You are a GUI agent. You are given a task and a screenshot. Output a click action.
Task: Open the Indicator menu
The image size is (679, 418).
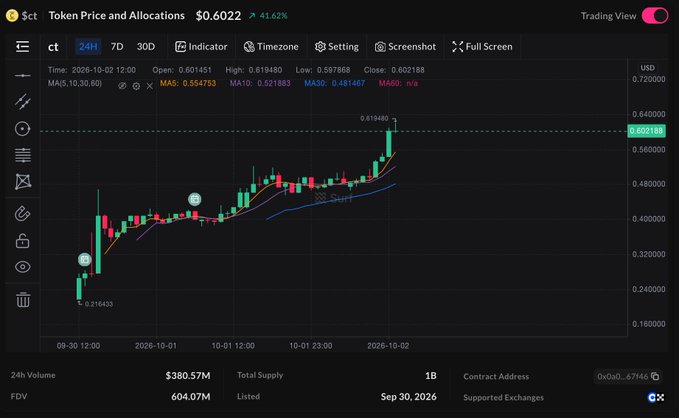201,46
